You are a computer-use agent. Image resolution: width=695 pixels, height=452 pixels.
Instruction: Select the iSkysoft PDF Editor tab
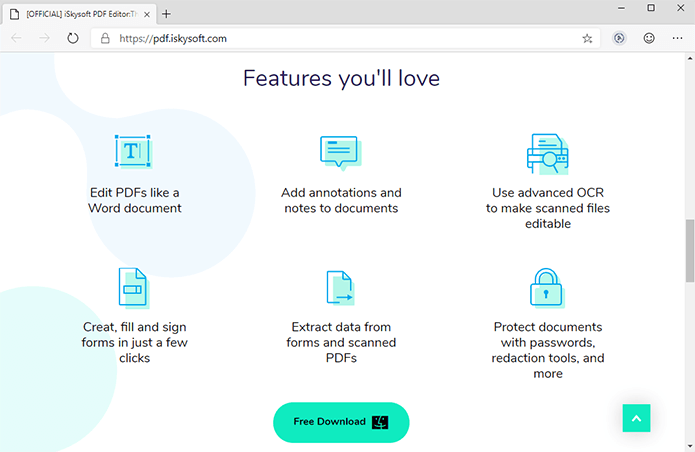tap(80, 14)
